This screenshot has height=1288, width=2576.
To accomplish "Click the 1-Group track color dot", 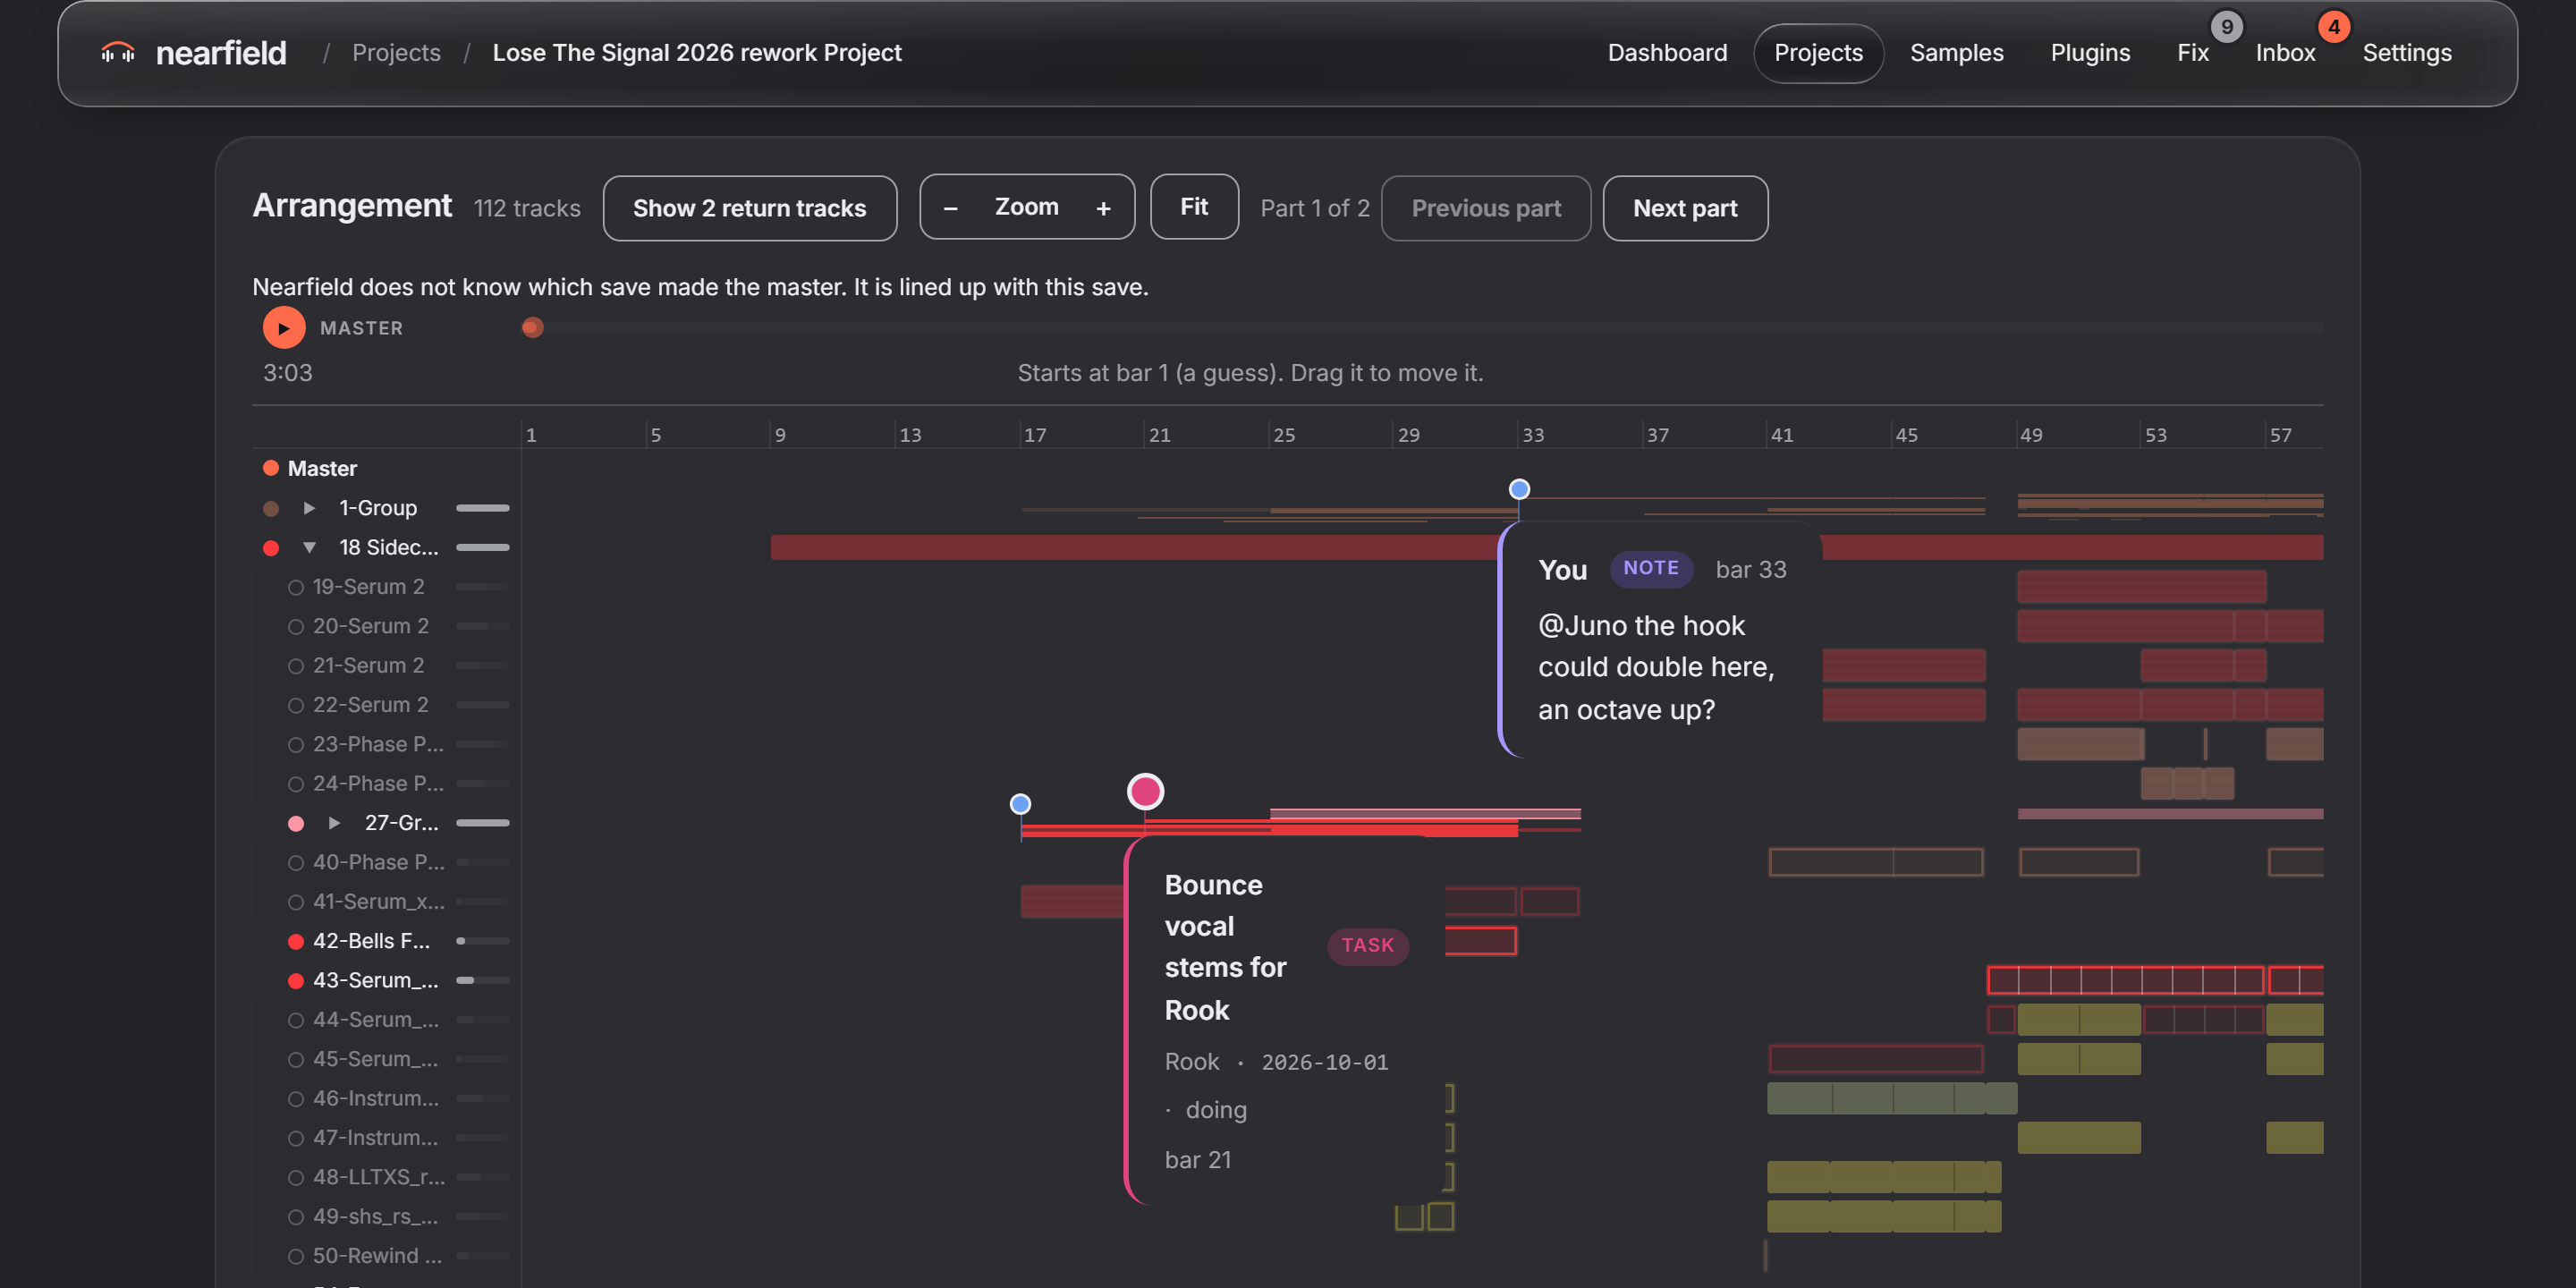I will [x=270, y=508].
